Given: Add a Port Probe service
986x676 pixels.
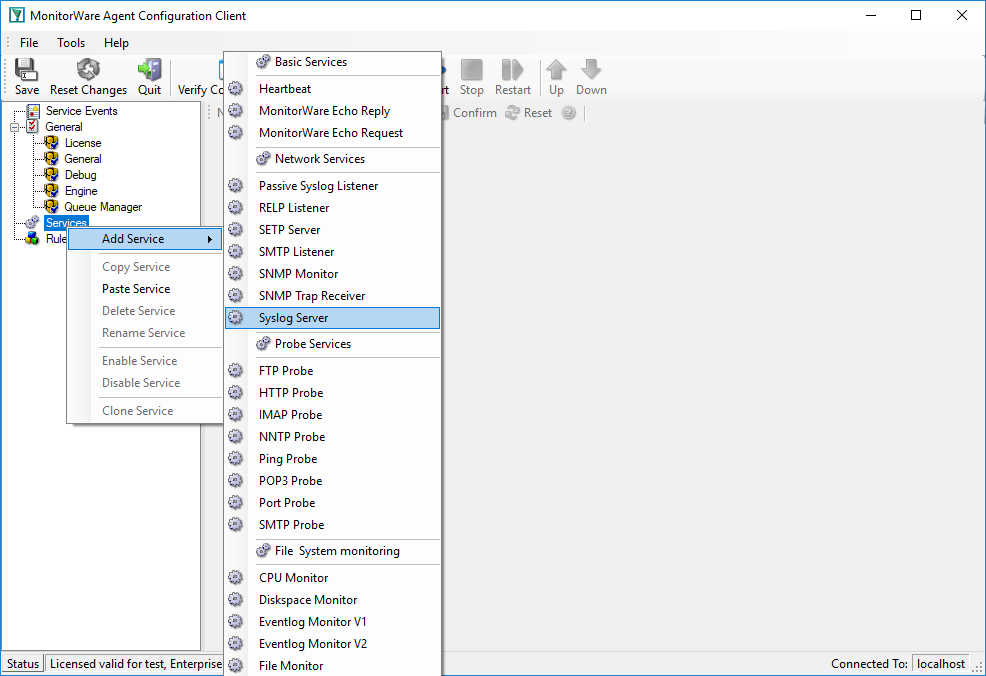Looking at the screenshot, I should [x=333, y=502].
